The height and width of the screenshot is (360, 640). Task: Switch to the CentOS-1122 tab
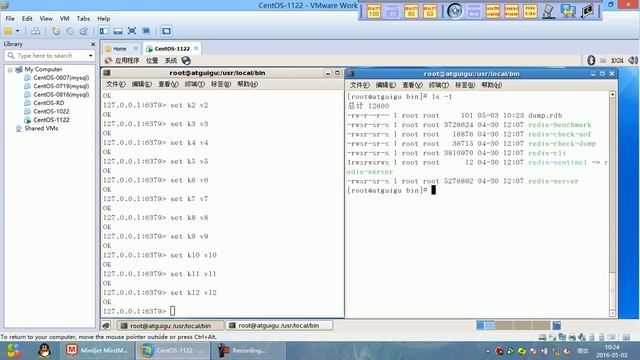tap(172, 49)
